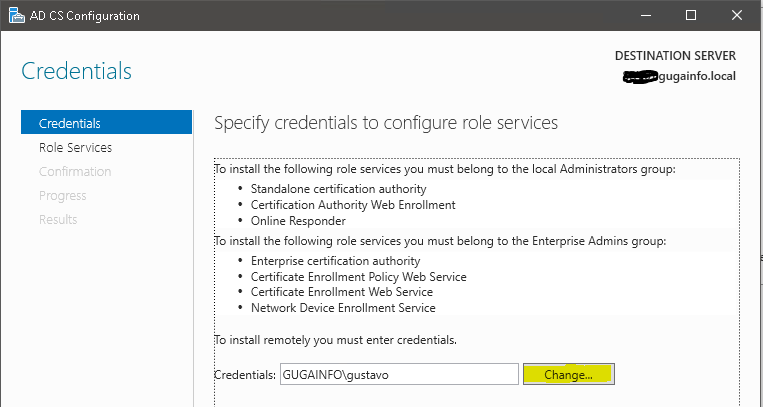Close the AD CS Configuration wizard
This screenshot has height=407, width=763.
coord(737,16)
